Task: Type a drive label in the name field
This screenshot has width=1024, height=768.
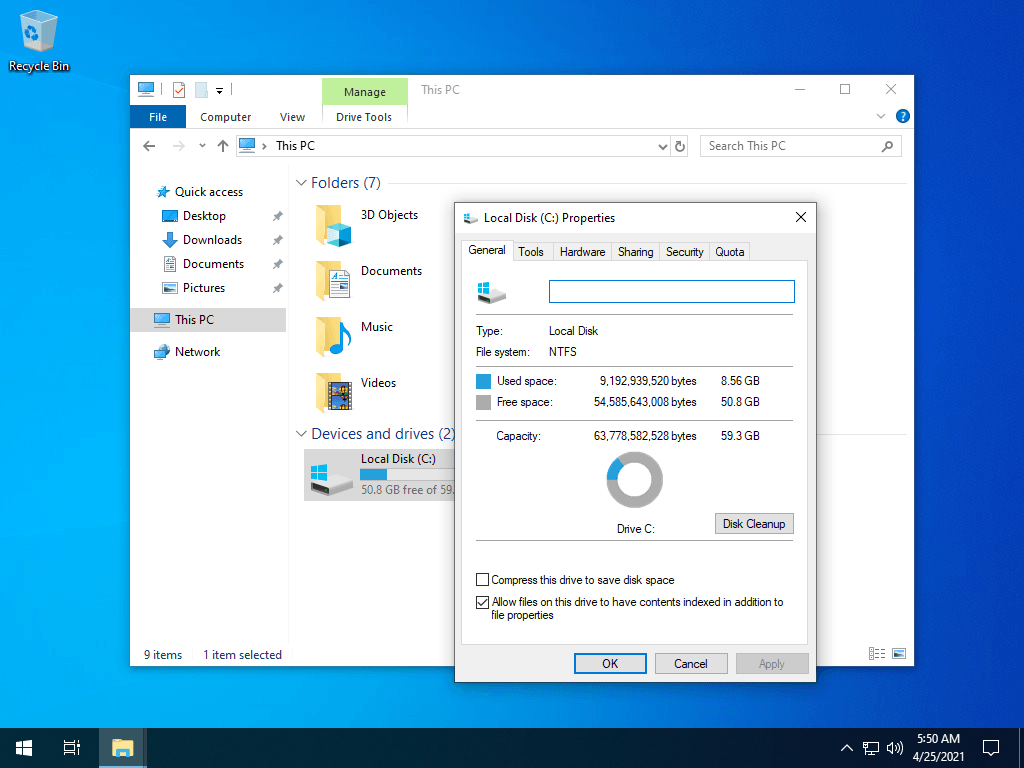Action: tap(671, 291)
